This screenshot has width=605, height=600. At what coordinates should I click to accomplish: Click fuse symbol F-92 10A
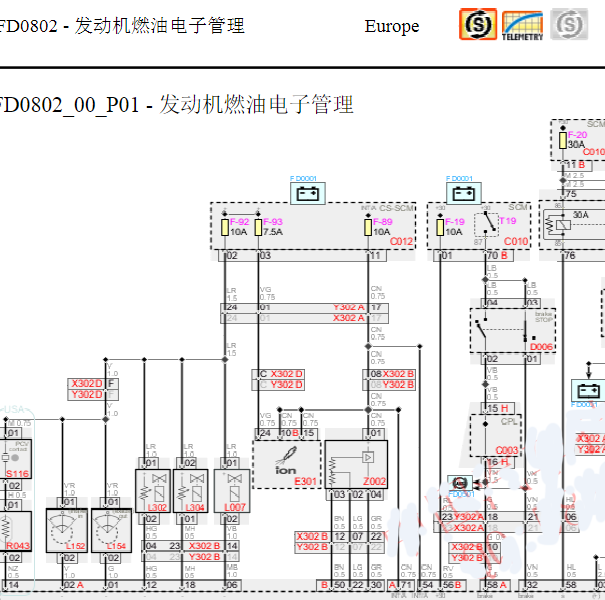(x=225, y=227)
